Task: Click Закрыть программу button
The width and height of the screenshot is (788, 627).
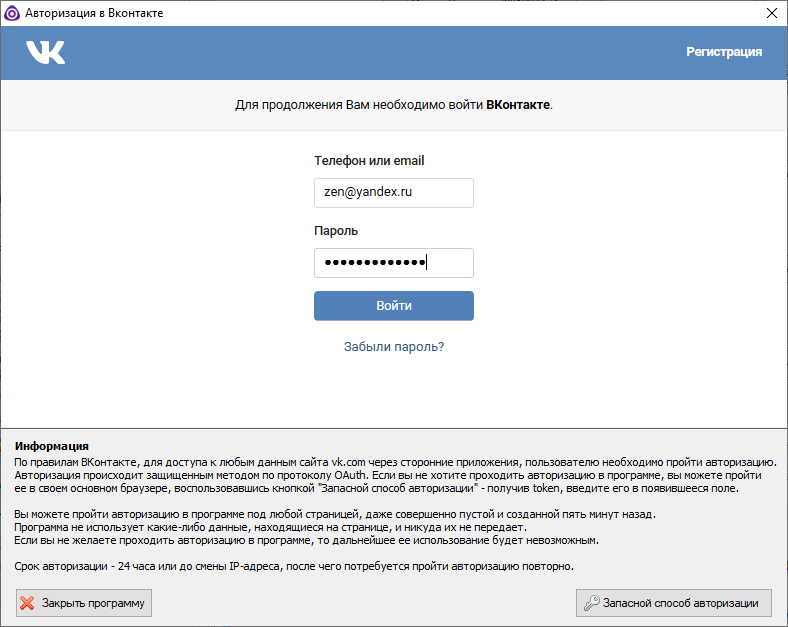Action: (84, 603)
